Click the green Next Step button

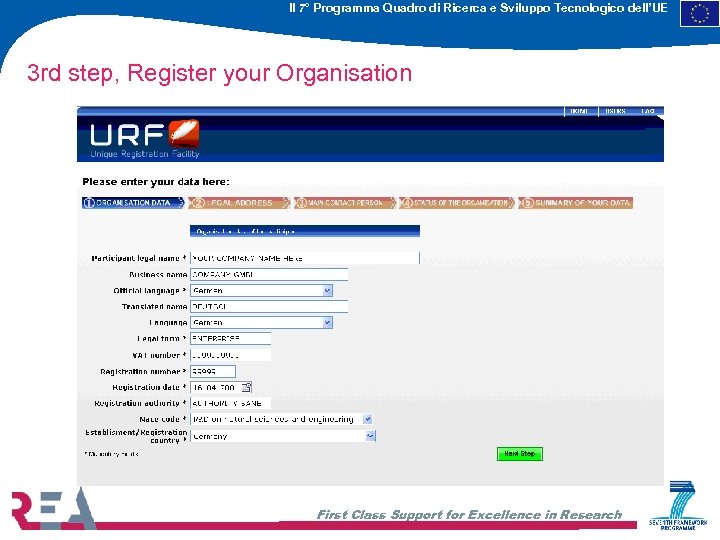tap(520, 454)
